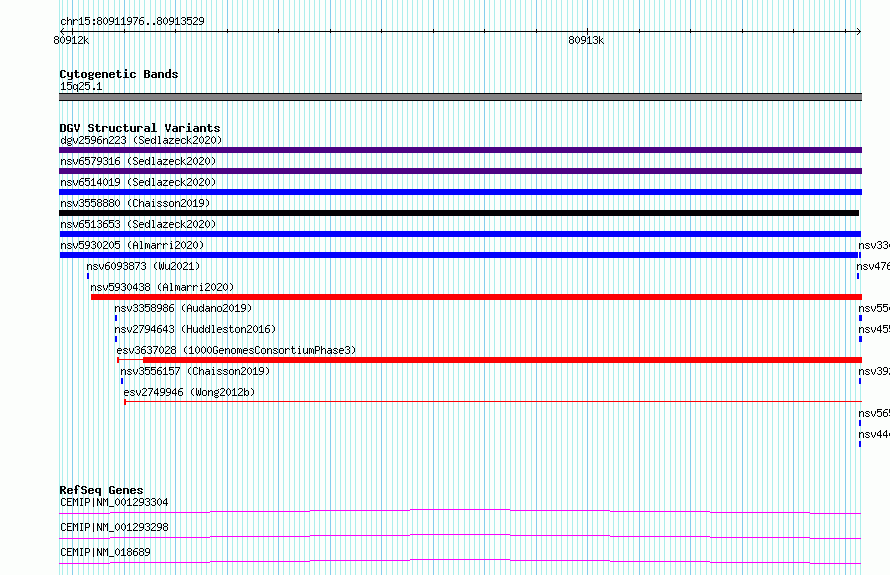This screenshot has height=575, width=890.
Task: Open the CEMIP|NM_018689 transcript label
Action: [x=105, y=552]
